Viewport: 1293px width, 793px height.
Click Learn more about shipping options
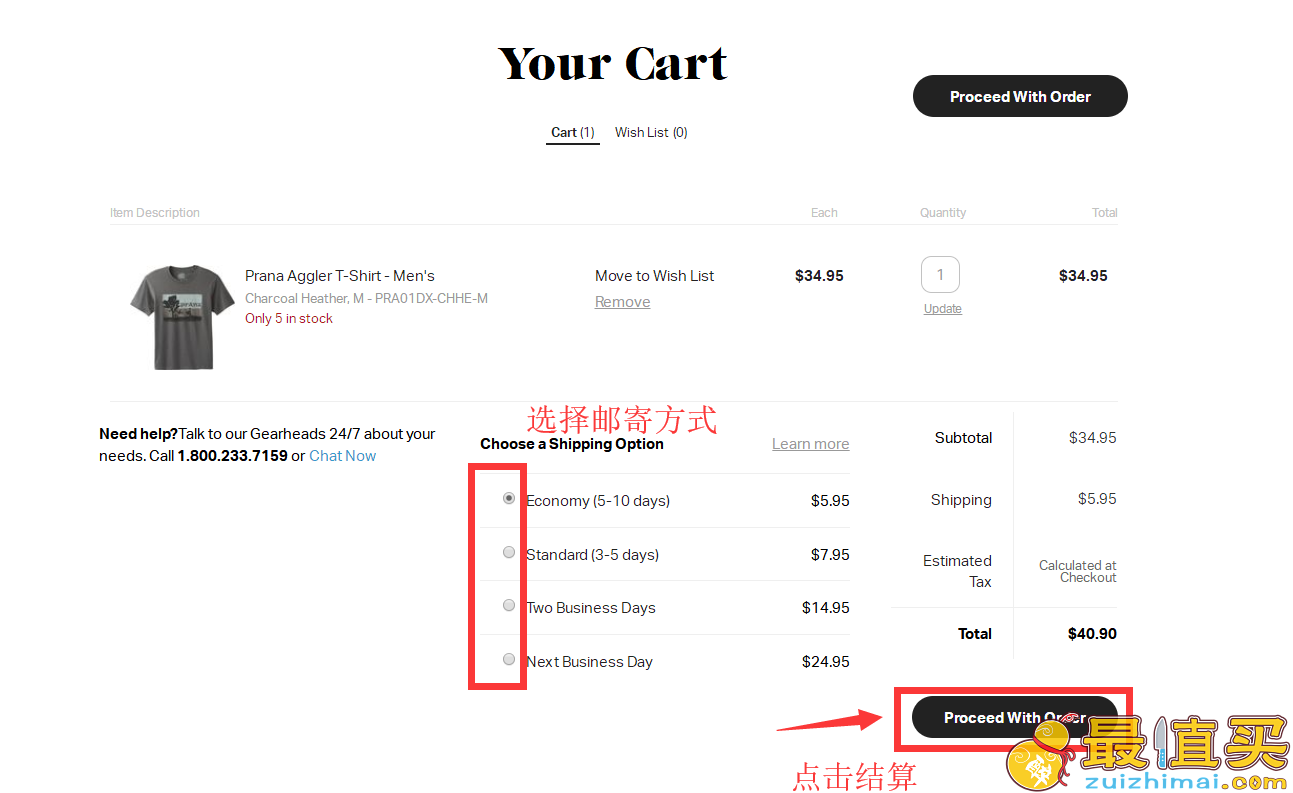pyautogui.click(x=811, y=444)
